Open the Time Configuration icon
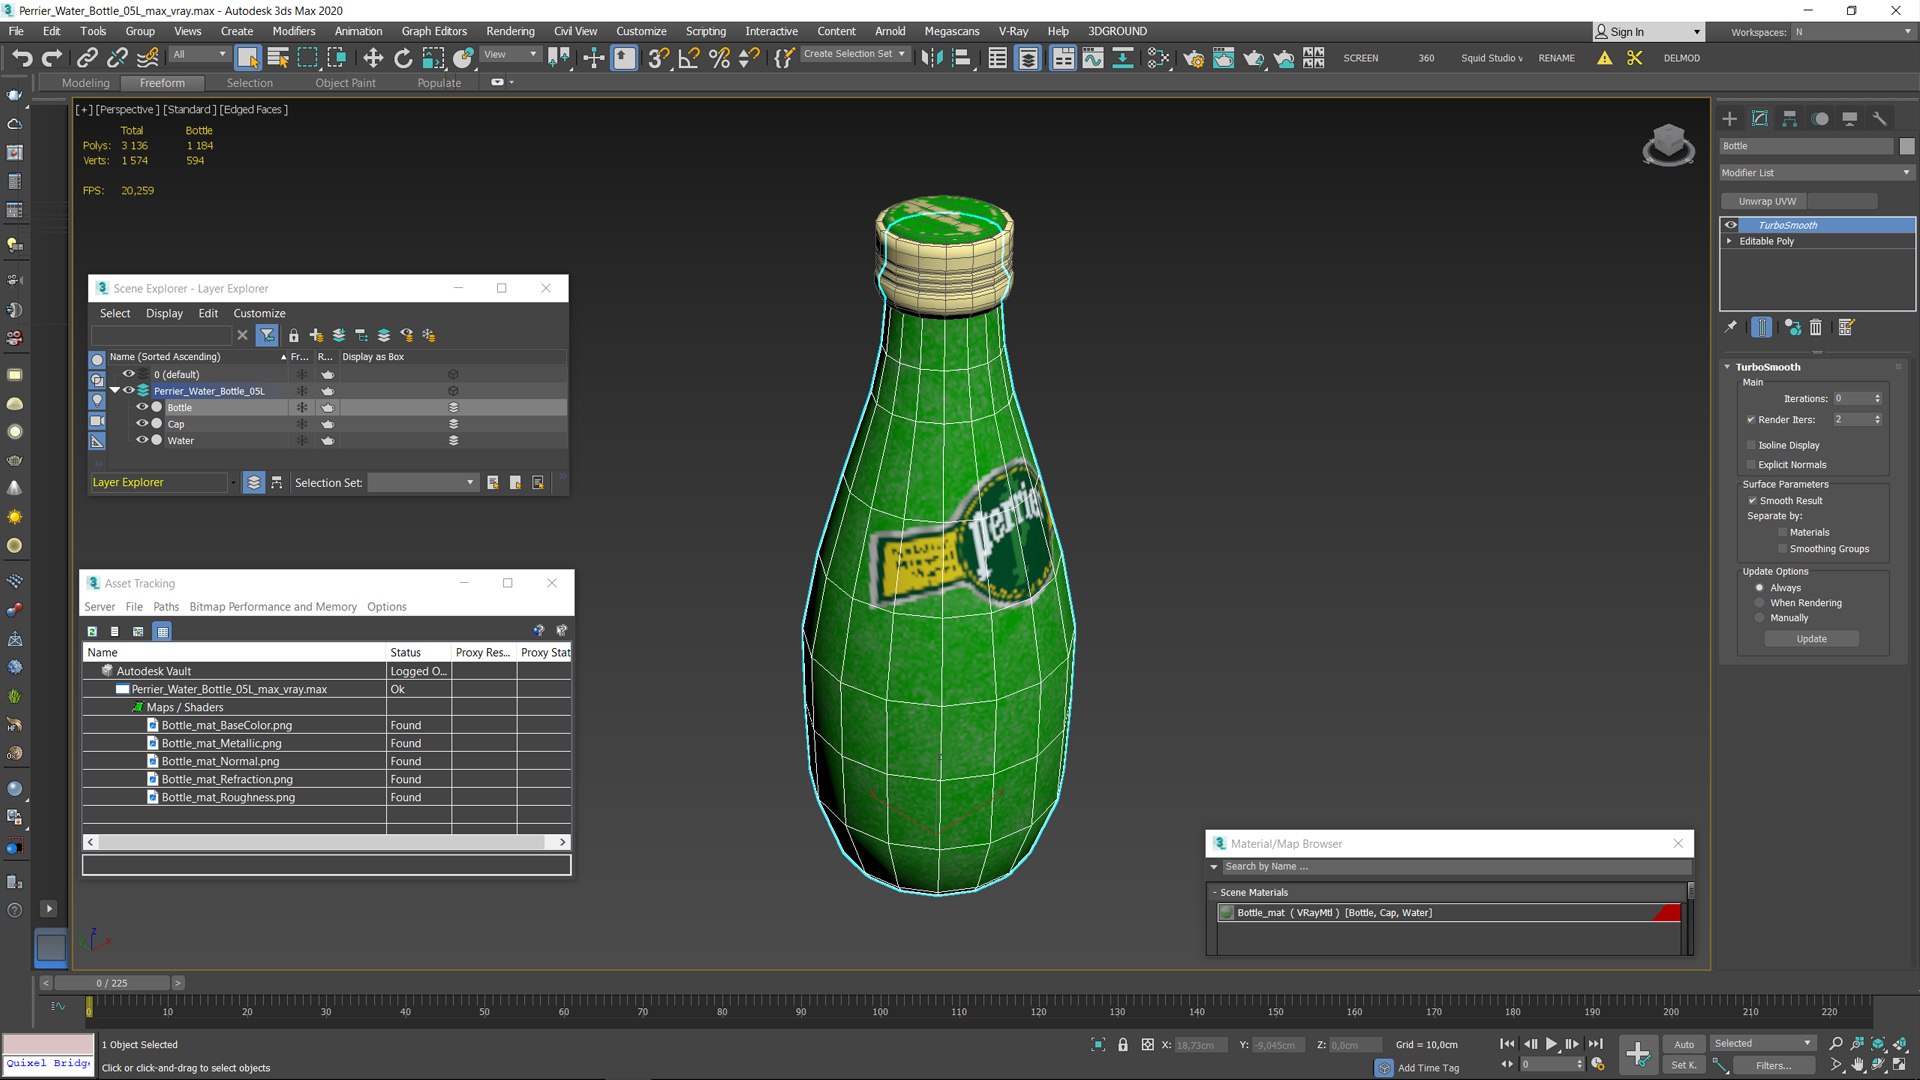Screen dimensions: 1920x1080 coord(1597,1064)
